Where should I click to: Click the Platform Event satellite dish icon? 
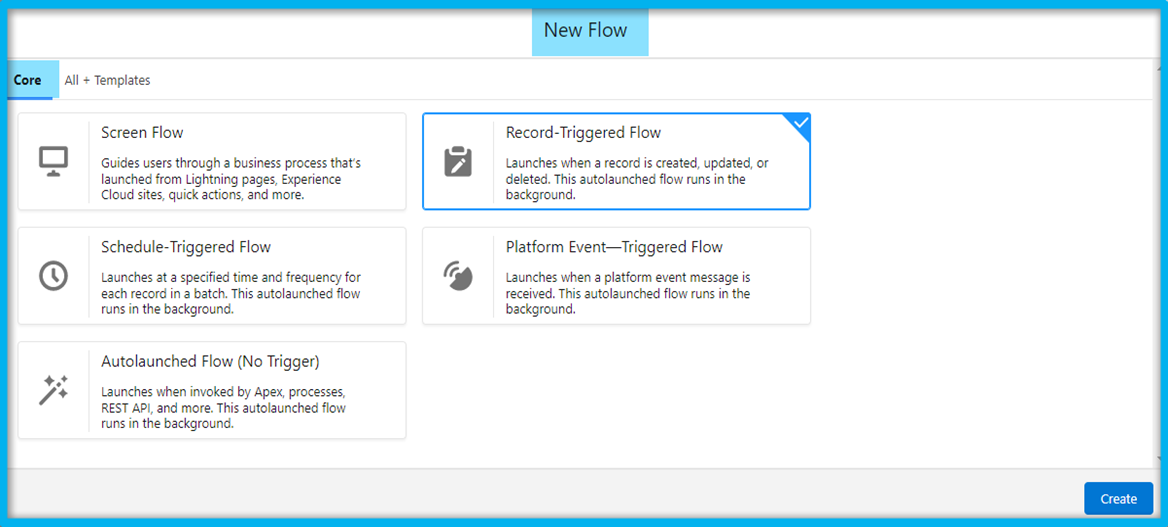pyautogui.click(x=458, y=276)
